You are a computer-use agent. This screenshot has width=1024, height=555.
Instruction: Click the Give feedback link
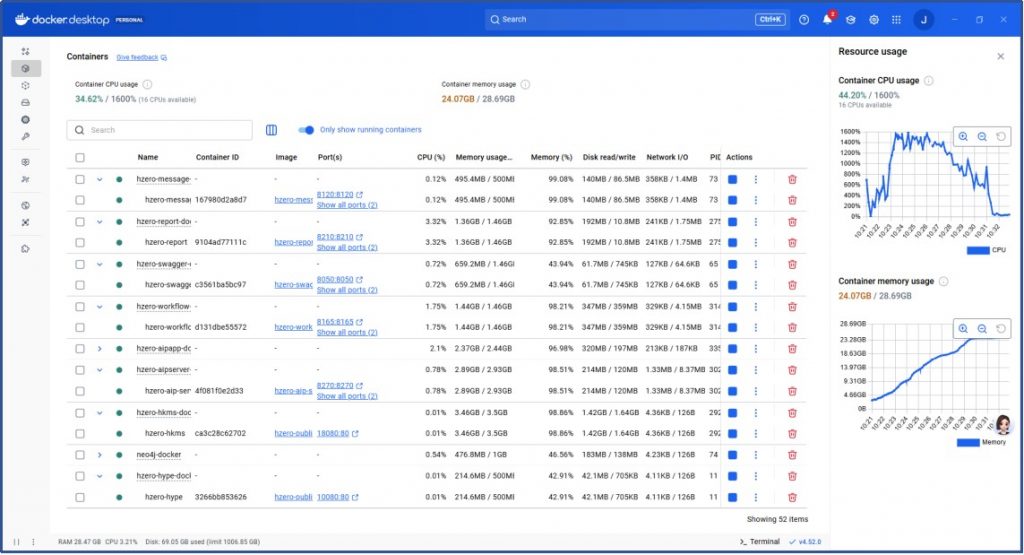point(140,58)
